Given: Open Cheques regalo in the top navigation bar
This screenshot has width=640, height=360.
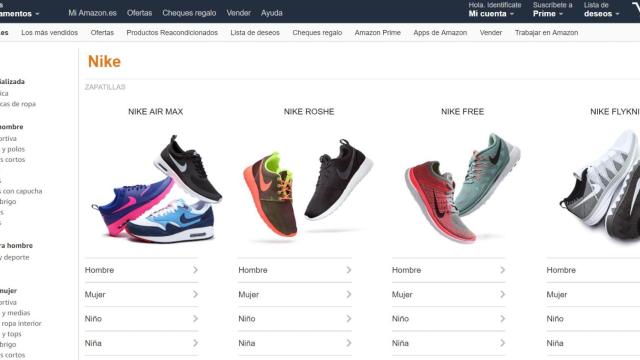Looking at the screenshot, I should (x=189, y=13).
